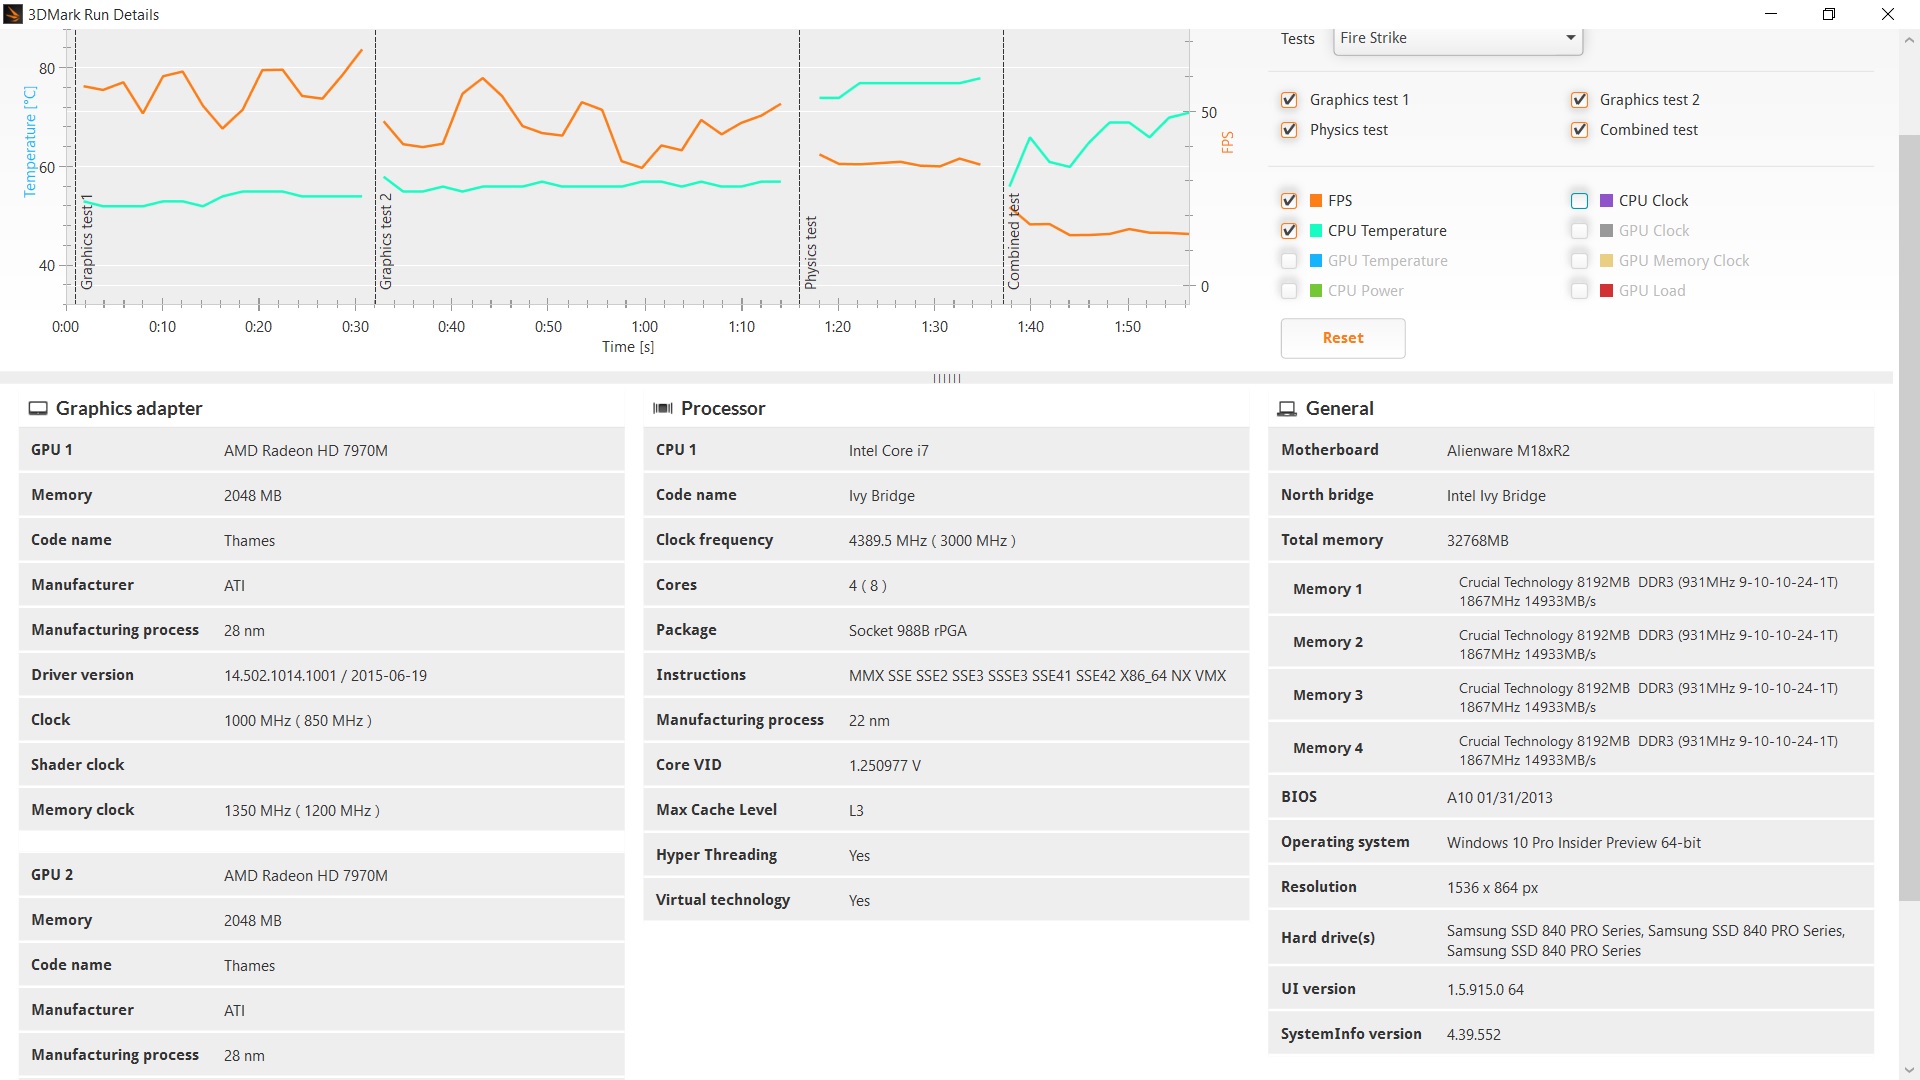The height and width of the screenshot is (1080, 1920).
Task: Open the Tests dropdown showing Fire Strike
Action: coord(1457,38)
